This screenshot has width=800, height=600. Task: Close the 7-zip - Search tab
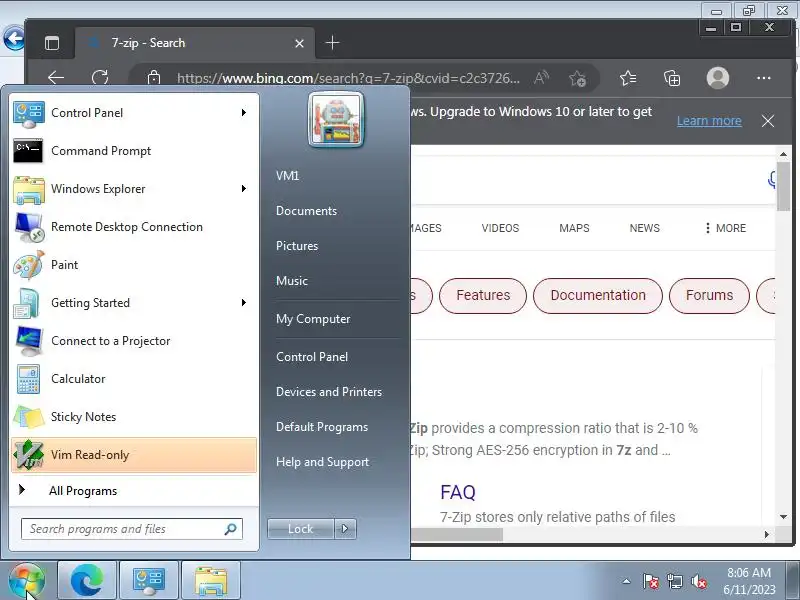click(299, 43)
